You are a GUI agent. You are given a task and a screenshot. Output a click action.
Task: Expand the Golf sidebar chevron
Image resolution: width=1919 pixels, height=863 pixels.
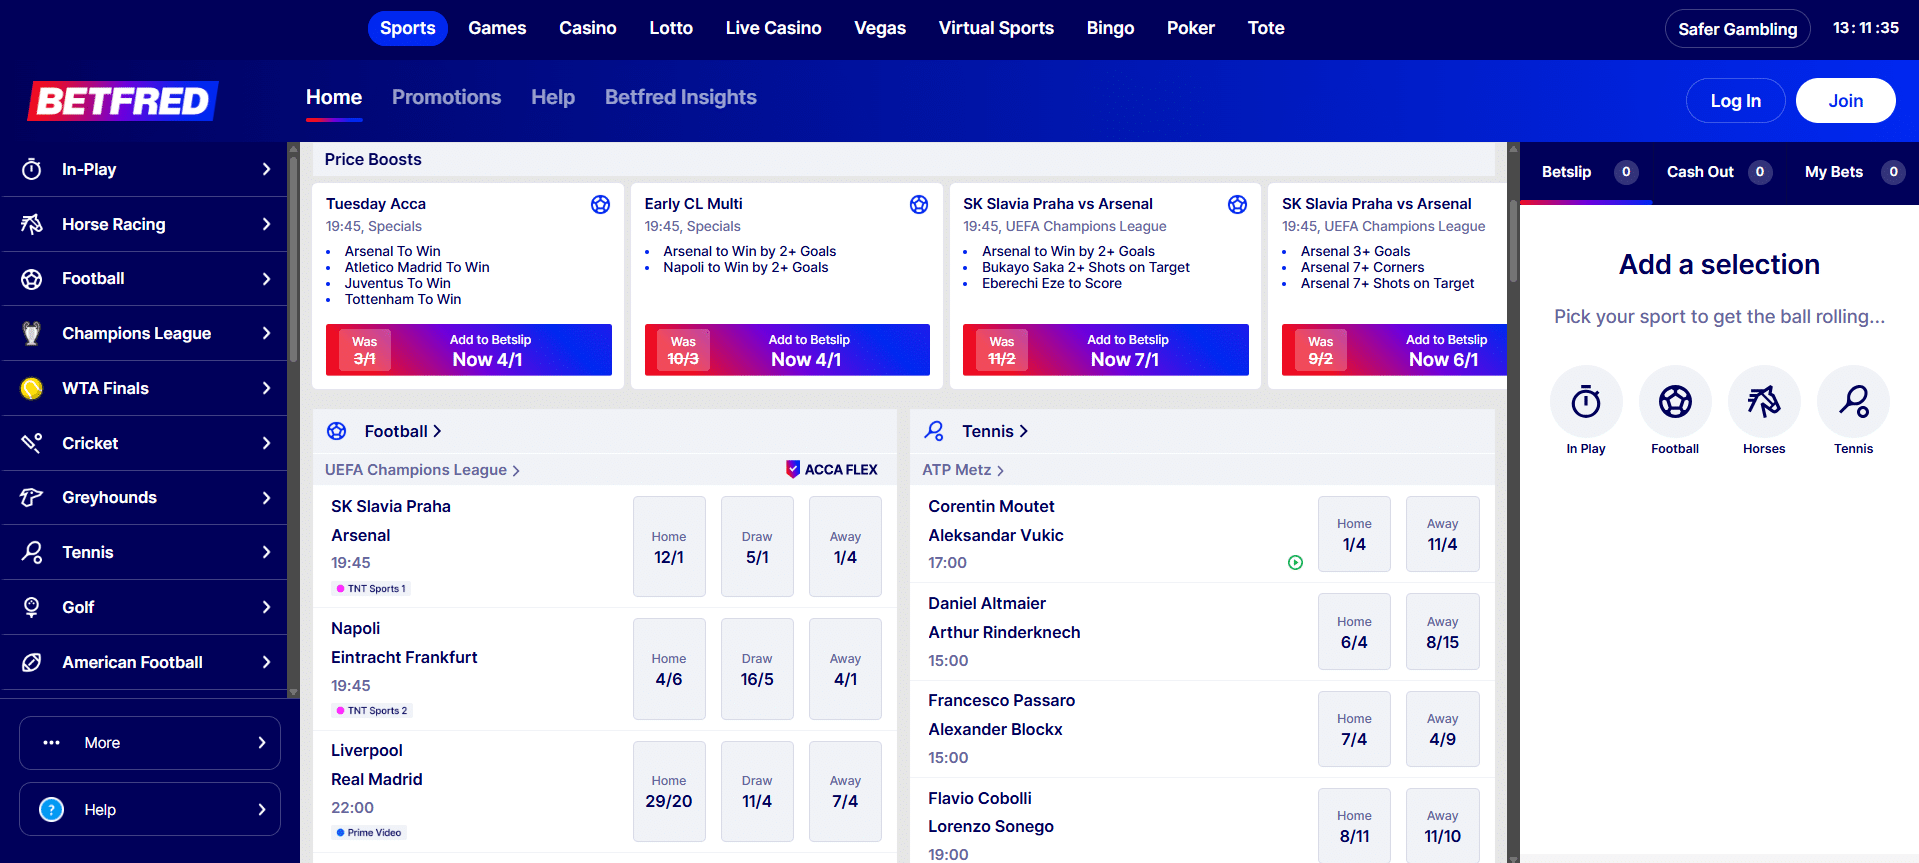point(266,607)
